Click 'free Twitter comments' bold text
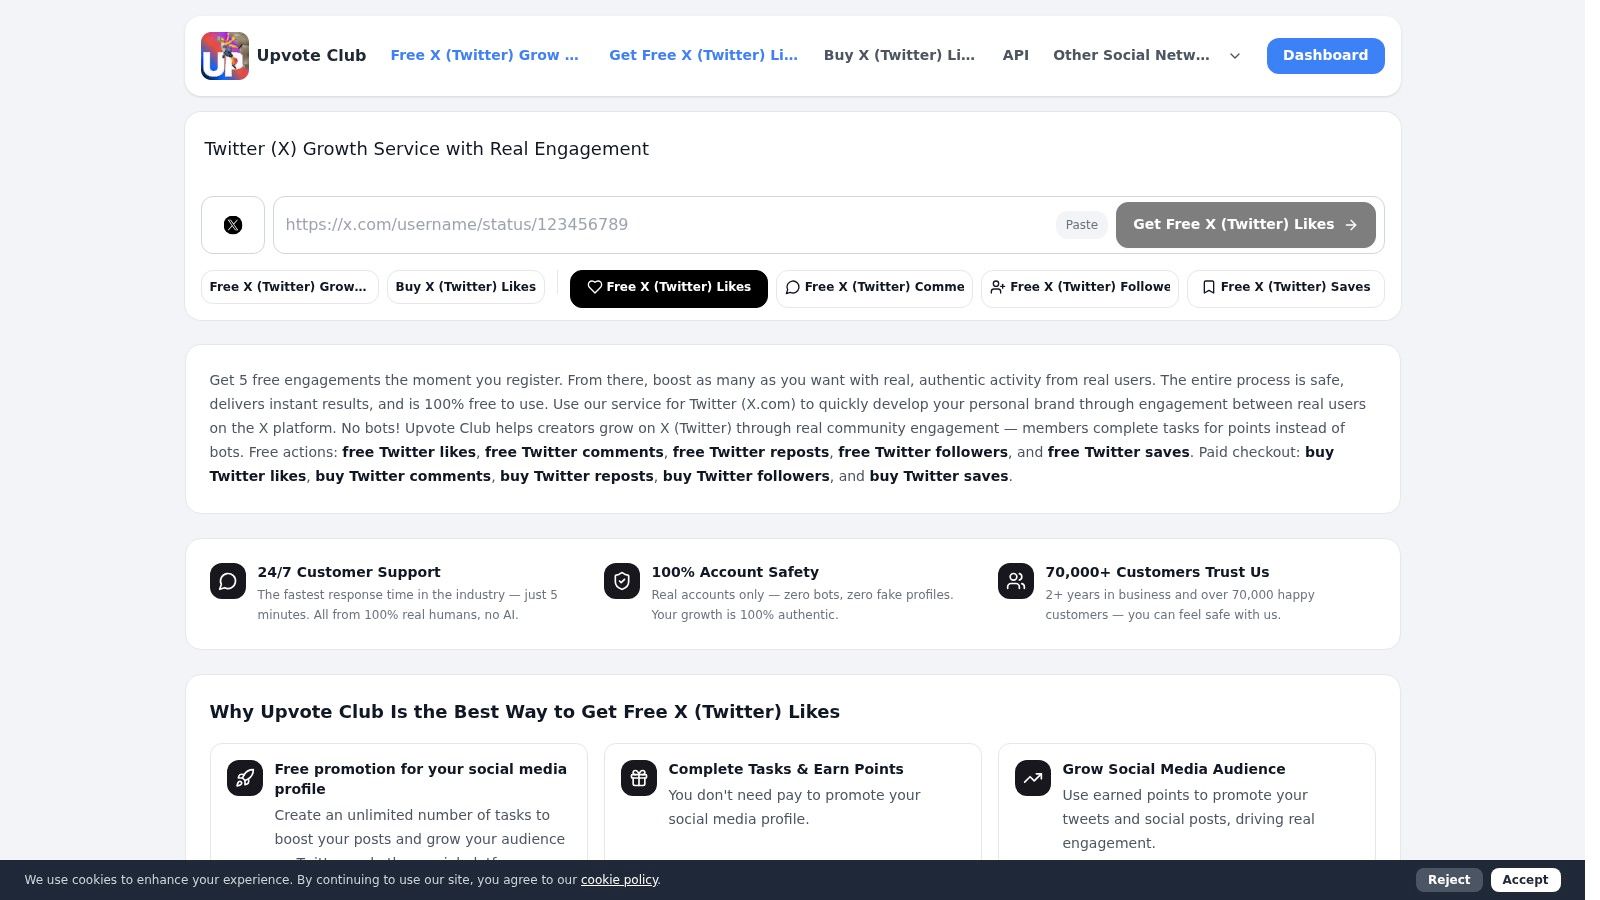The height and width of the screenshot is (900, 1600). (x=574, y=452)
